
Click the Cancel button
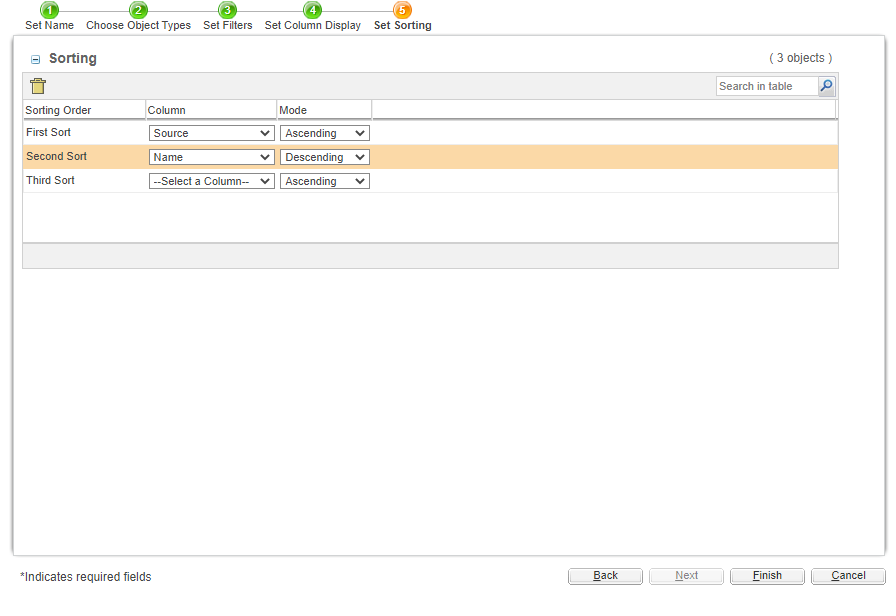pos(847,575)
